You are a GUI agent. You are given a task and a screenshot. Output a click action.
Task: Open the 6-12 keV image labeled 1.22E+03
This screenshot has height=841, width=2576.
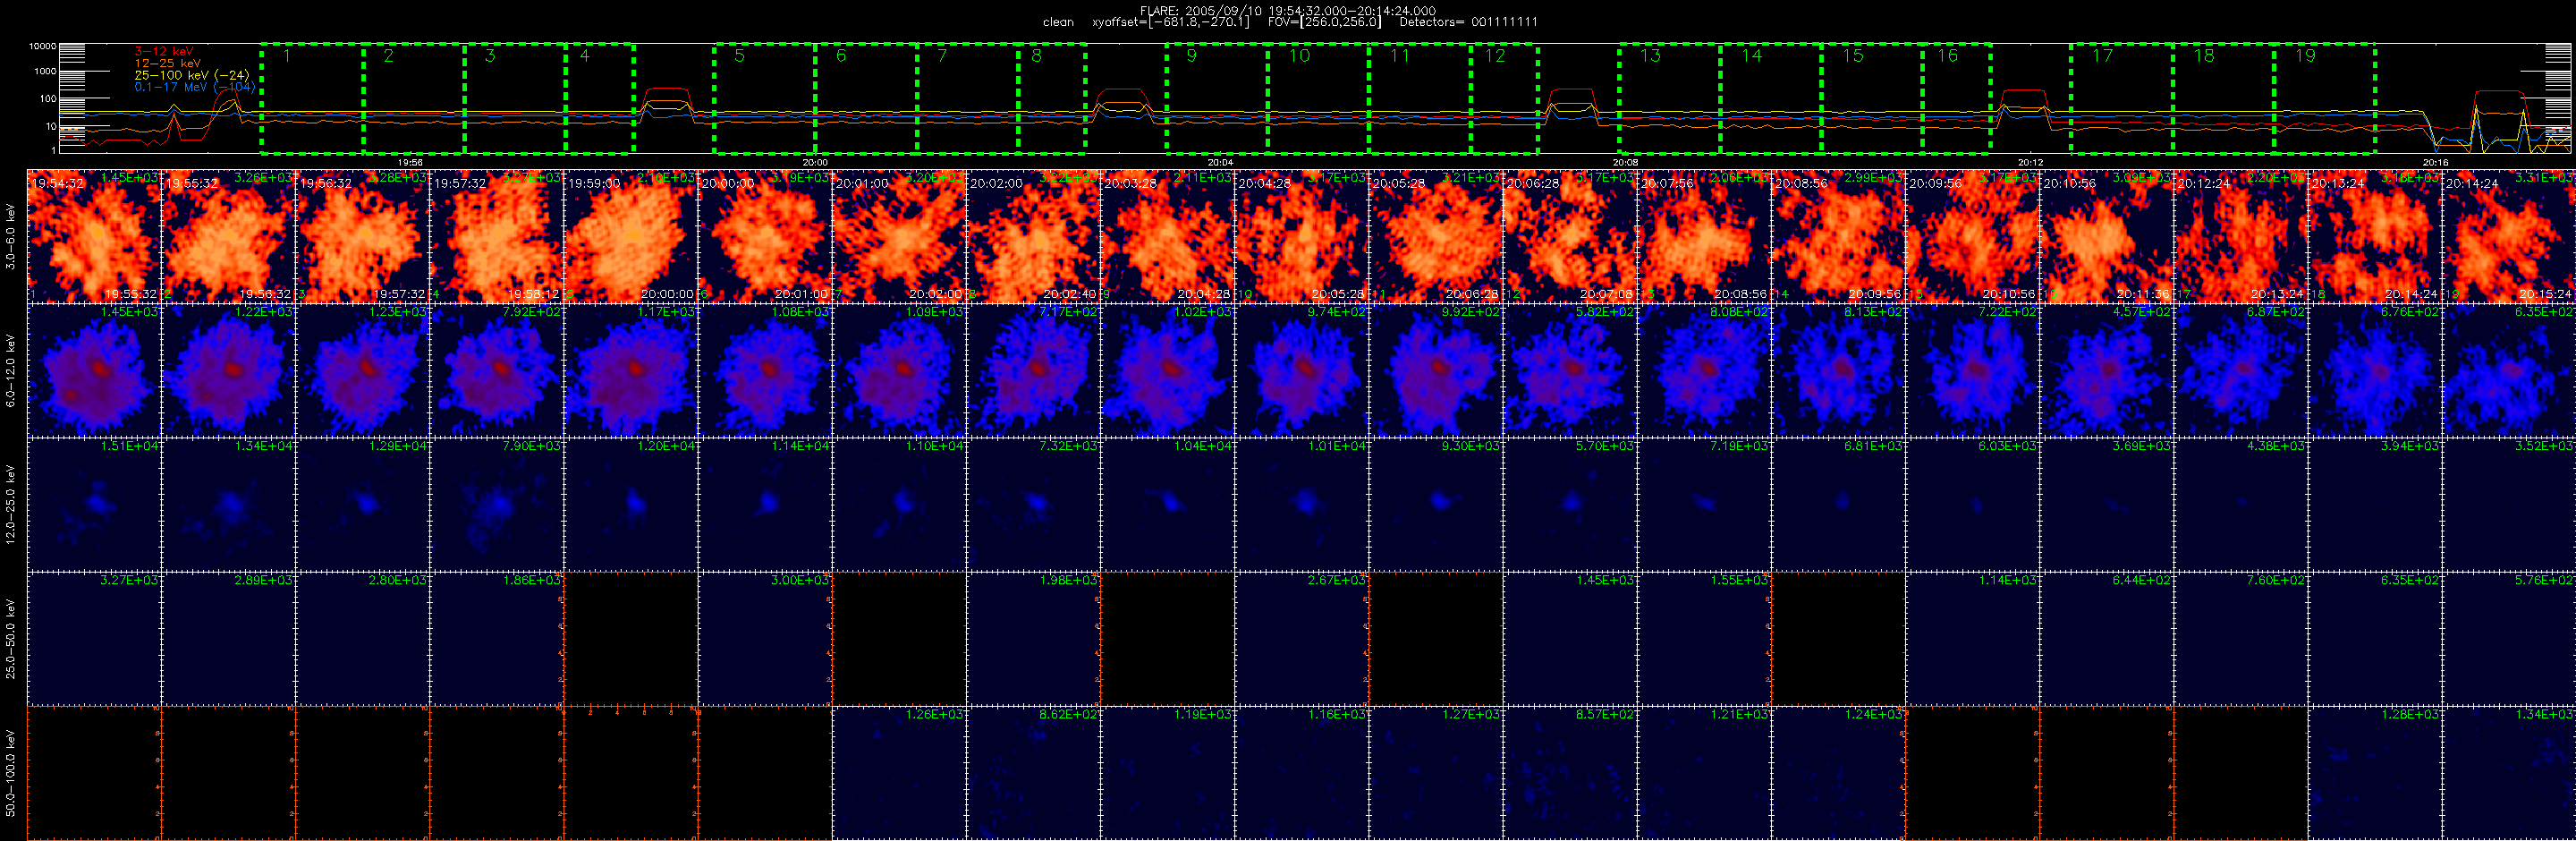coord(228,370)
